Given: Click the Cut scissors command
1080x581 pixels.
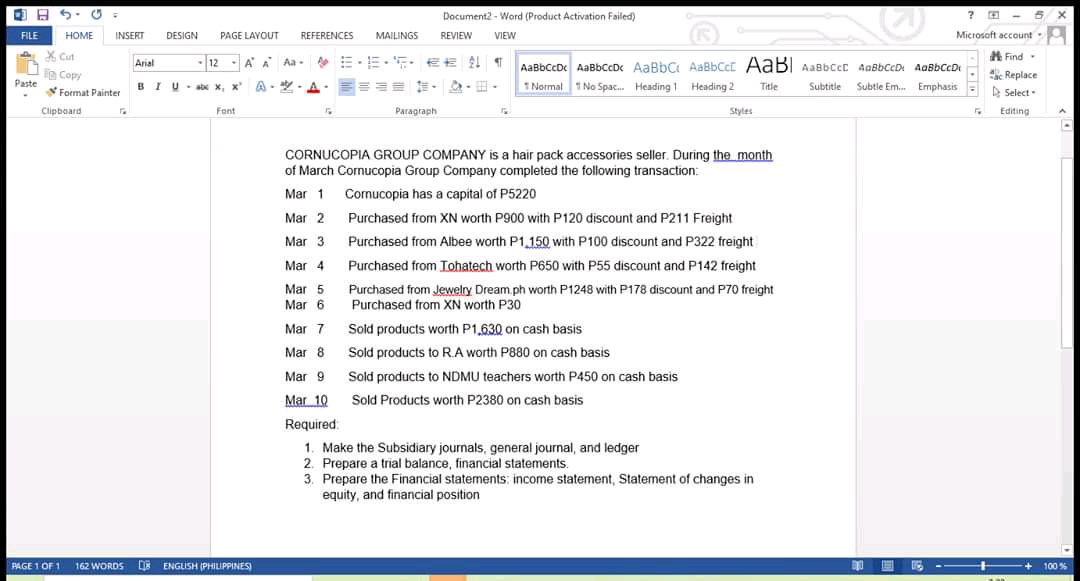Looking at the screenshot, I should pyautogui.click(x=60, y=56).
